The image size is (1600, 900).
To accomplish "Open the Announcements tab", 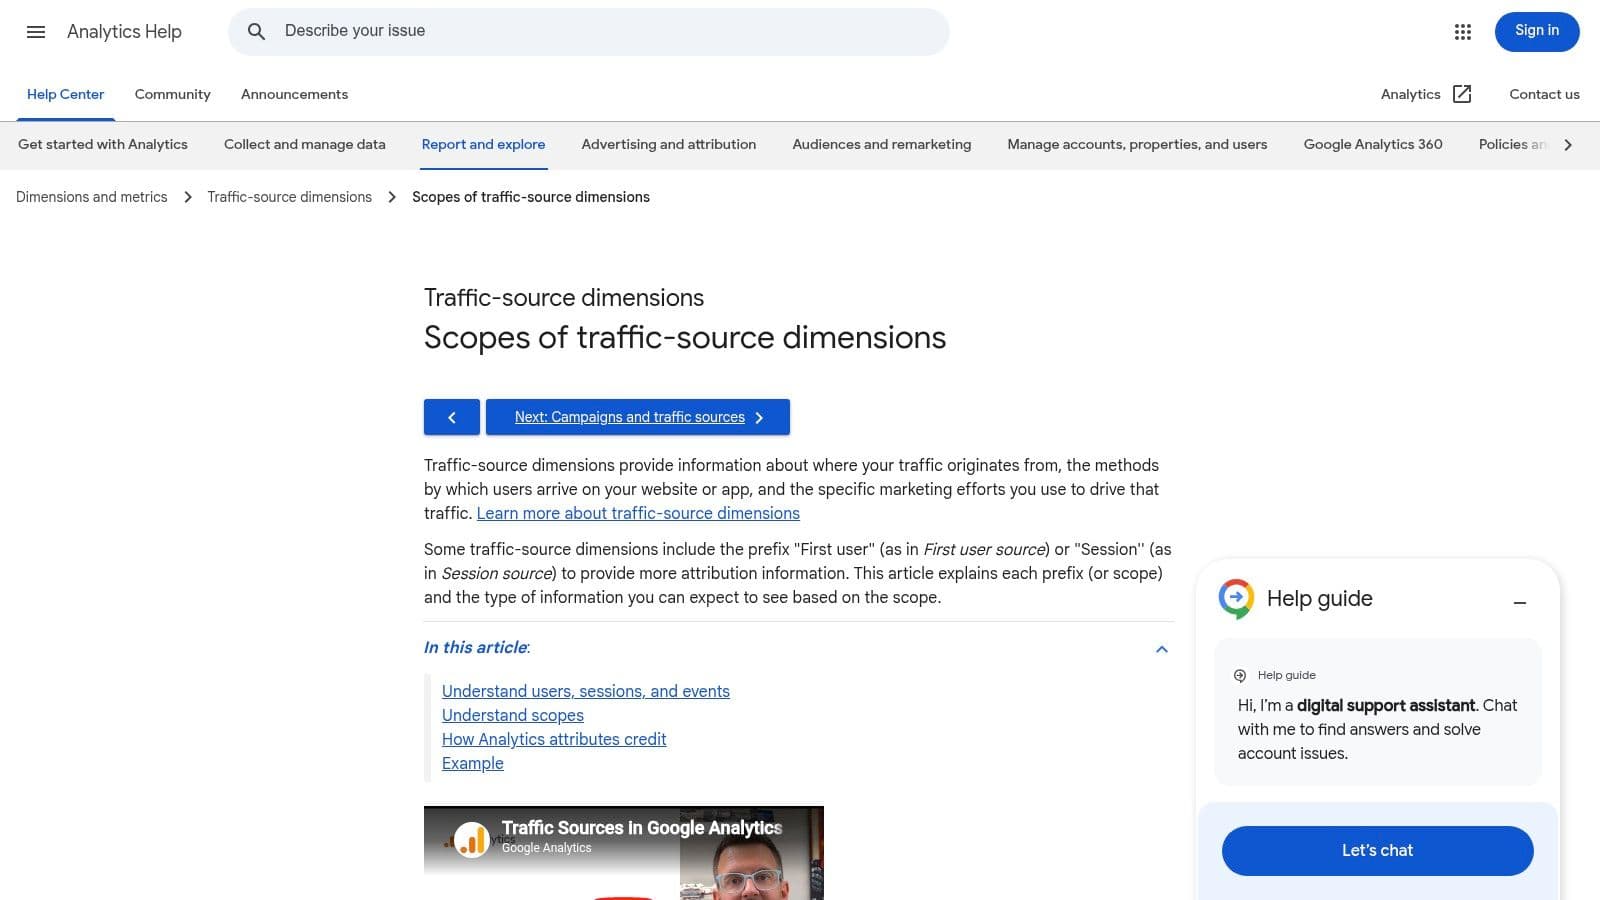I will 295,94.
